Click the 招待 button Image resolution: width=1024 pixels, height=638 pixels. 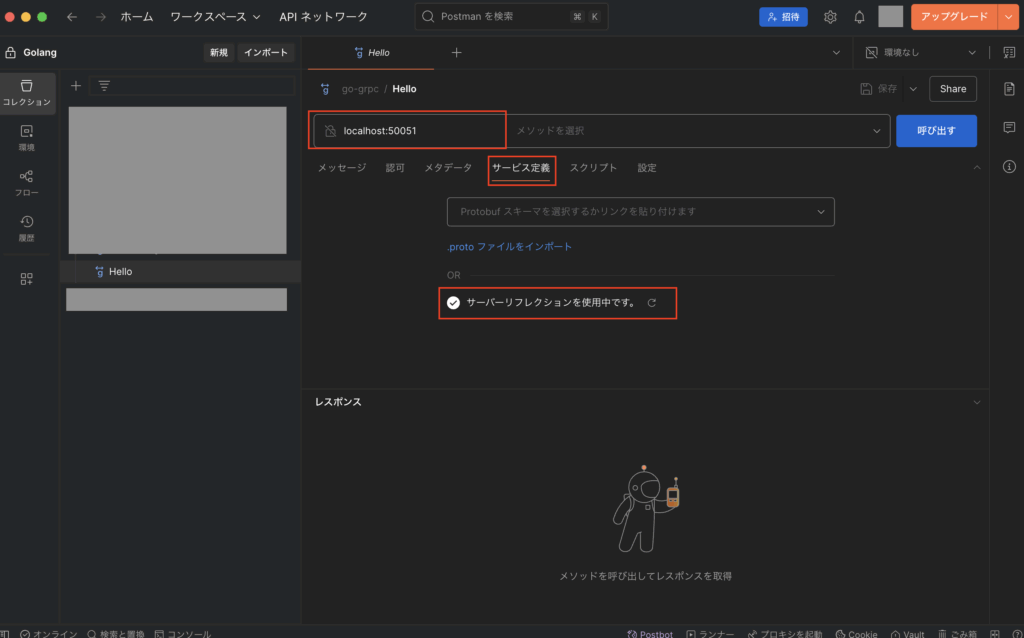(x=784, y=17)
